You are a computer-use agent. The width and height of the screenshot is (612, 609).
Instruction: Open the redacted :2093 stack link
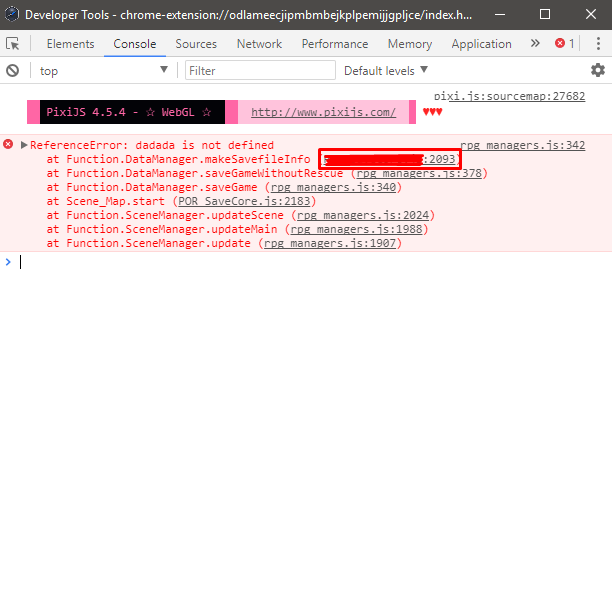389,159
